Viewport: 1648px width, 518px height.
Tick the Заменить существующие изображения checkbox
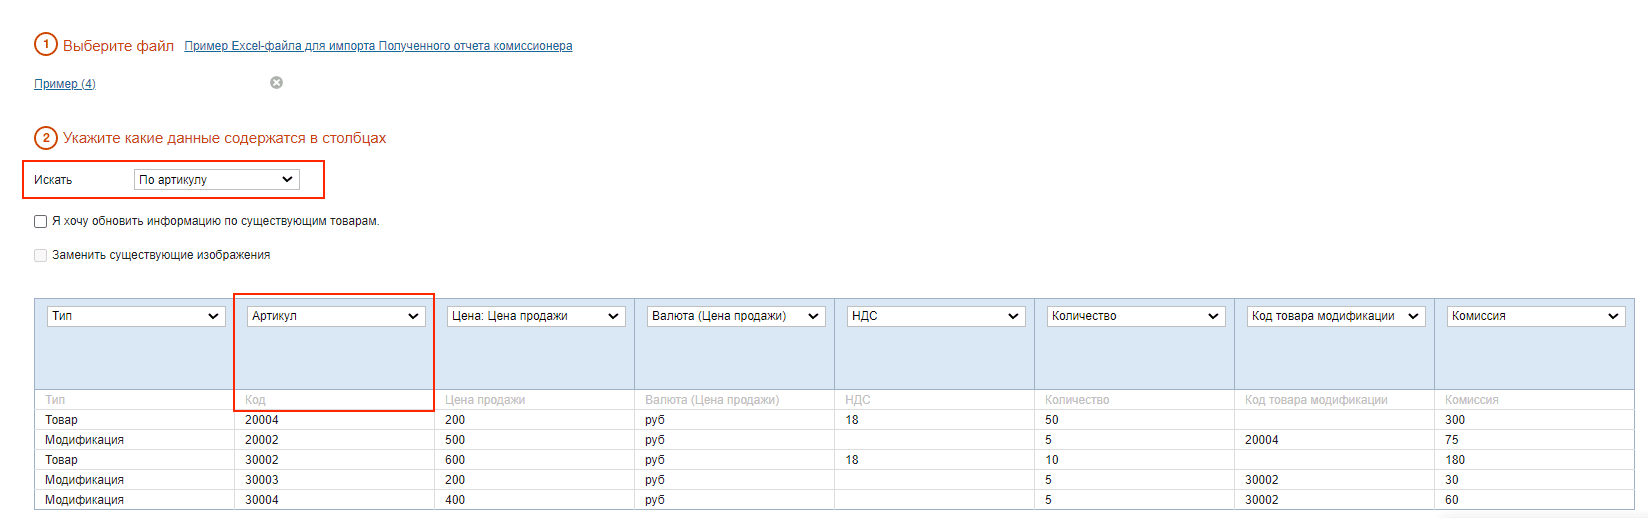point(41,256)
